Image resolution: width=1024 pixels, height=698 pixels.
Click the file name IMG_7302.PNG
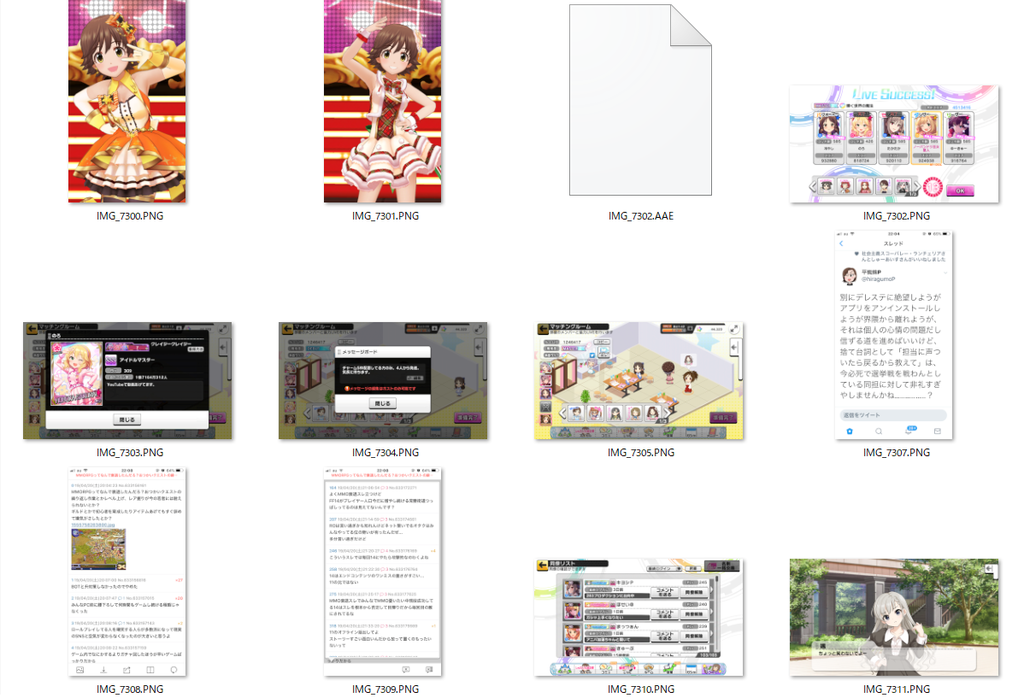click(x=896, y=216)
